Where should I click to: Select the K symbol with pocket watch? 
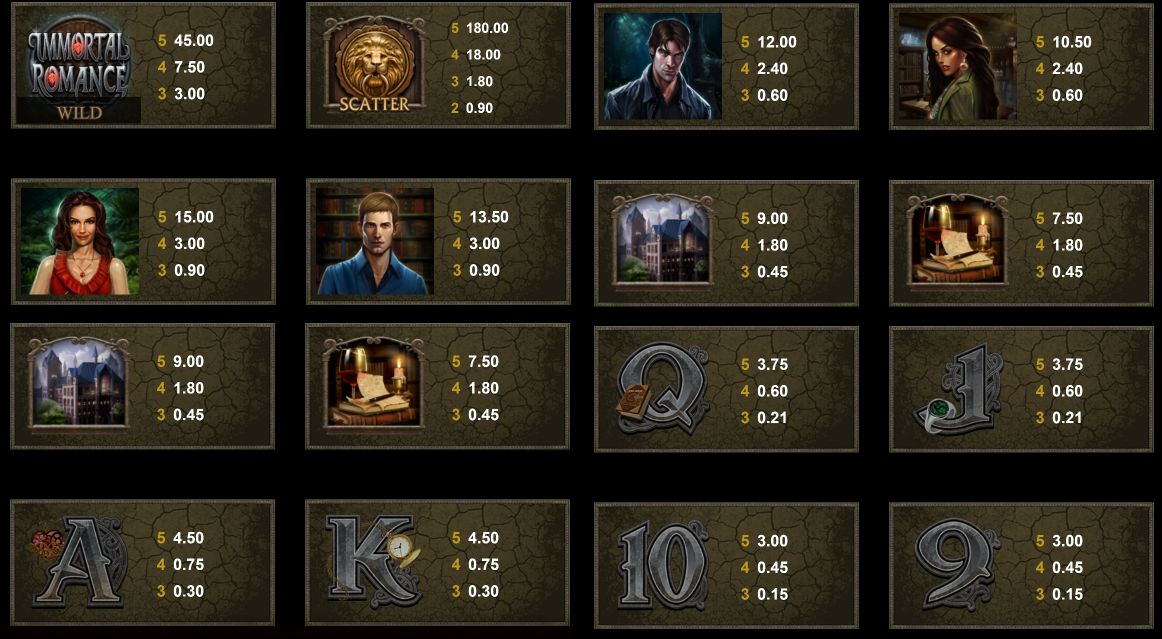374,561
